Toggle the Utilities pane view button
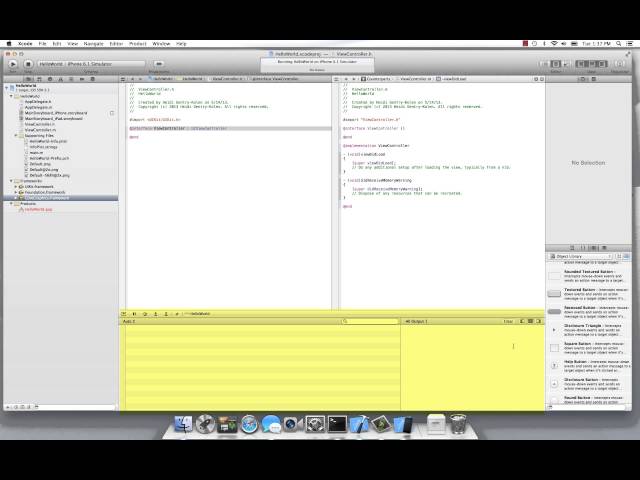This screenshot has height=480, width=640. (x=602, y=64)
